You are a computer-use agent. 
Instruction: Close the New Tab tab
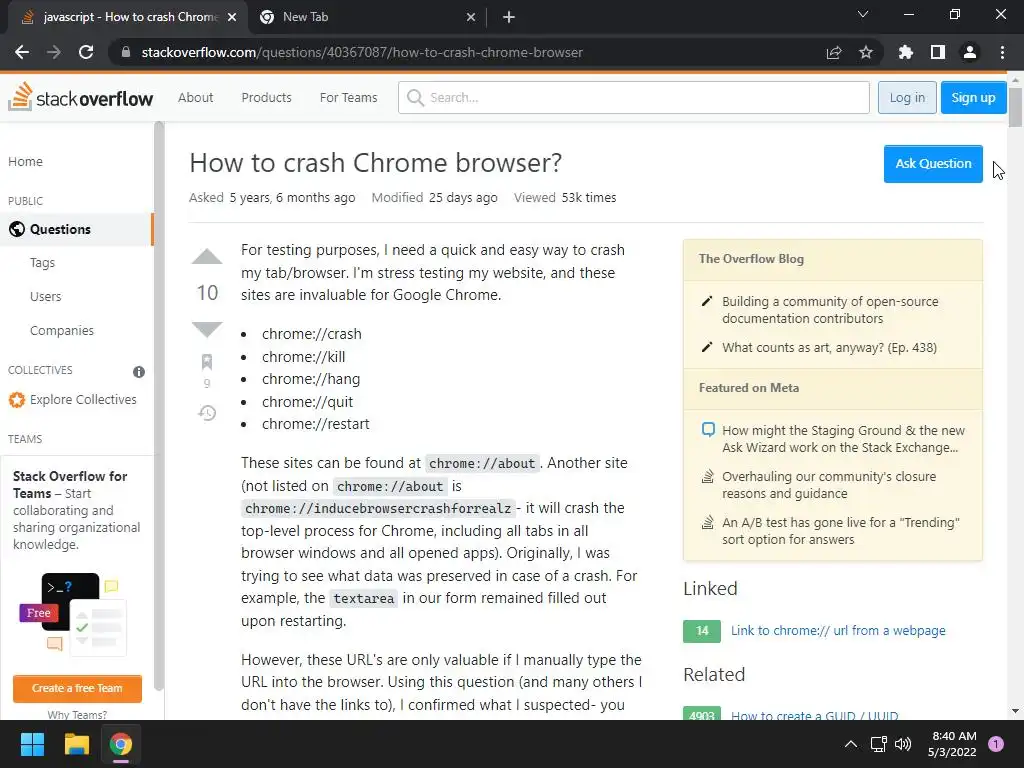tap(471, 18)
